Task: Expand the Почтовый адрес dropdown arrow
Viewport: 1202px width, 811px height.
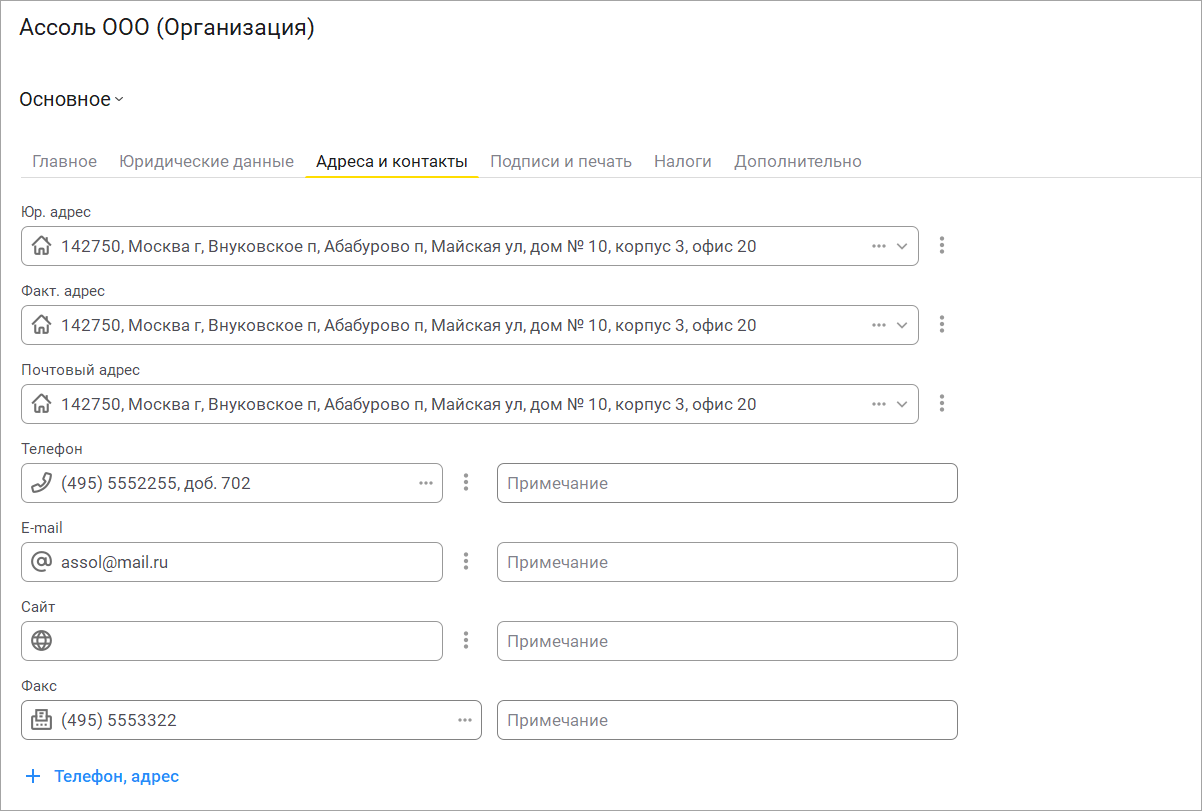Action: point(902,404)
